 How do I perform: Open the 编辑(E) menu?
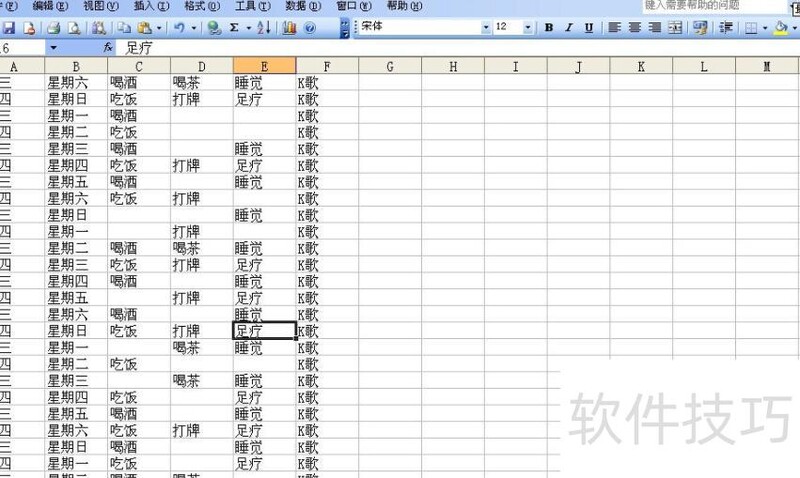click(x=50, y=6)
